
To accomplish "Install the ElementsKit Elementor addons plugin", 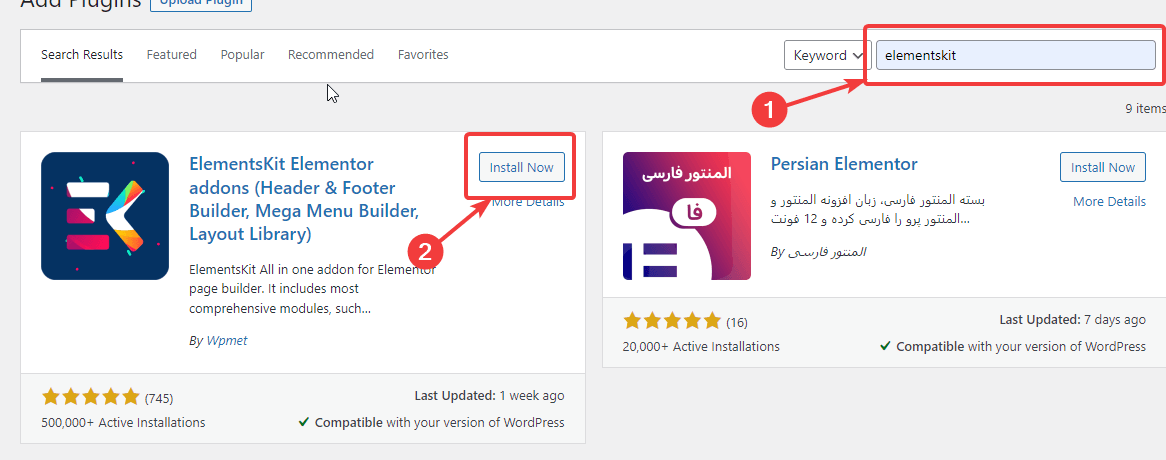I will point(521,167).
